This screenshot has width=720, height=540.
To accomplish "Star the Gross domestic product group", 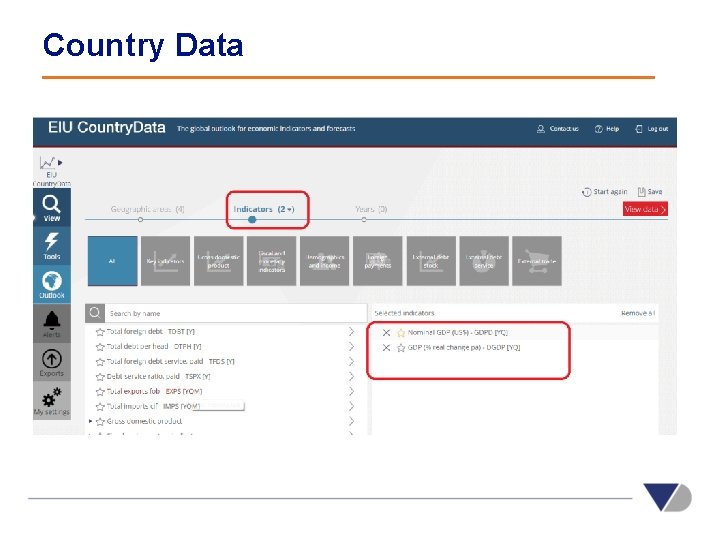I will pos(100,421).
